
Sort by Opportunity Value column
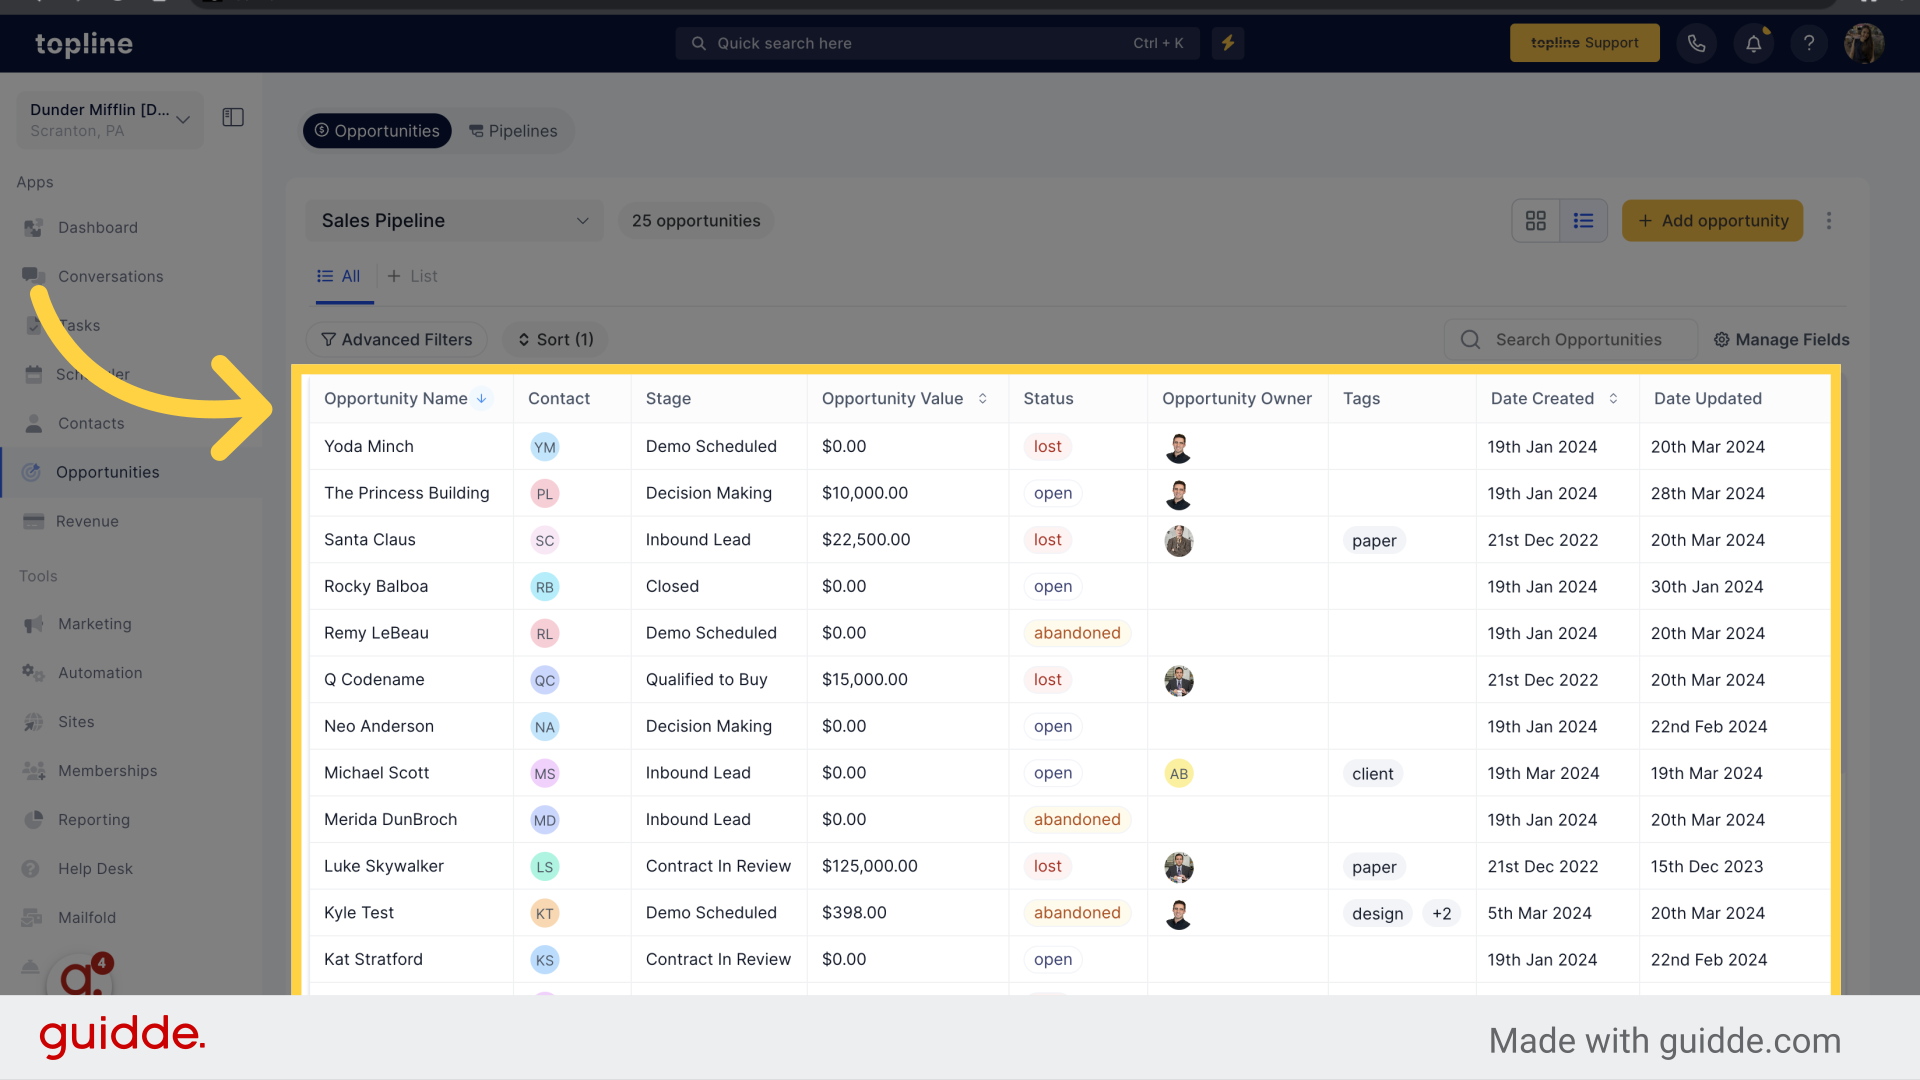tap(983, 398)
